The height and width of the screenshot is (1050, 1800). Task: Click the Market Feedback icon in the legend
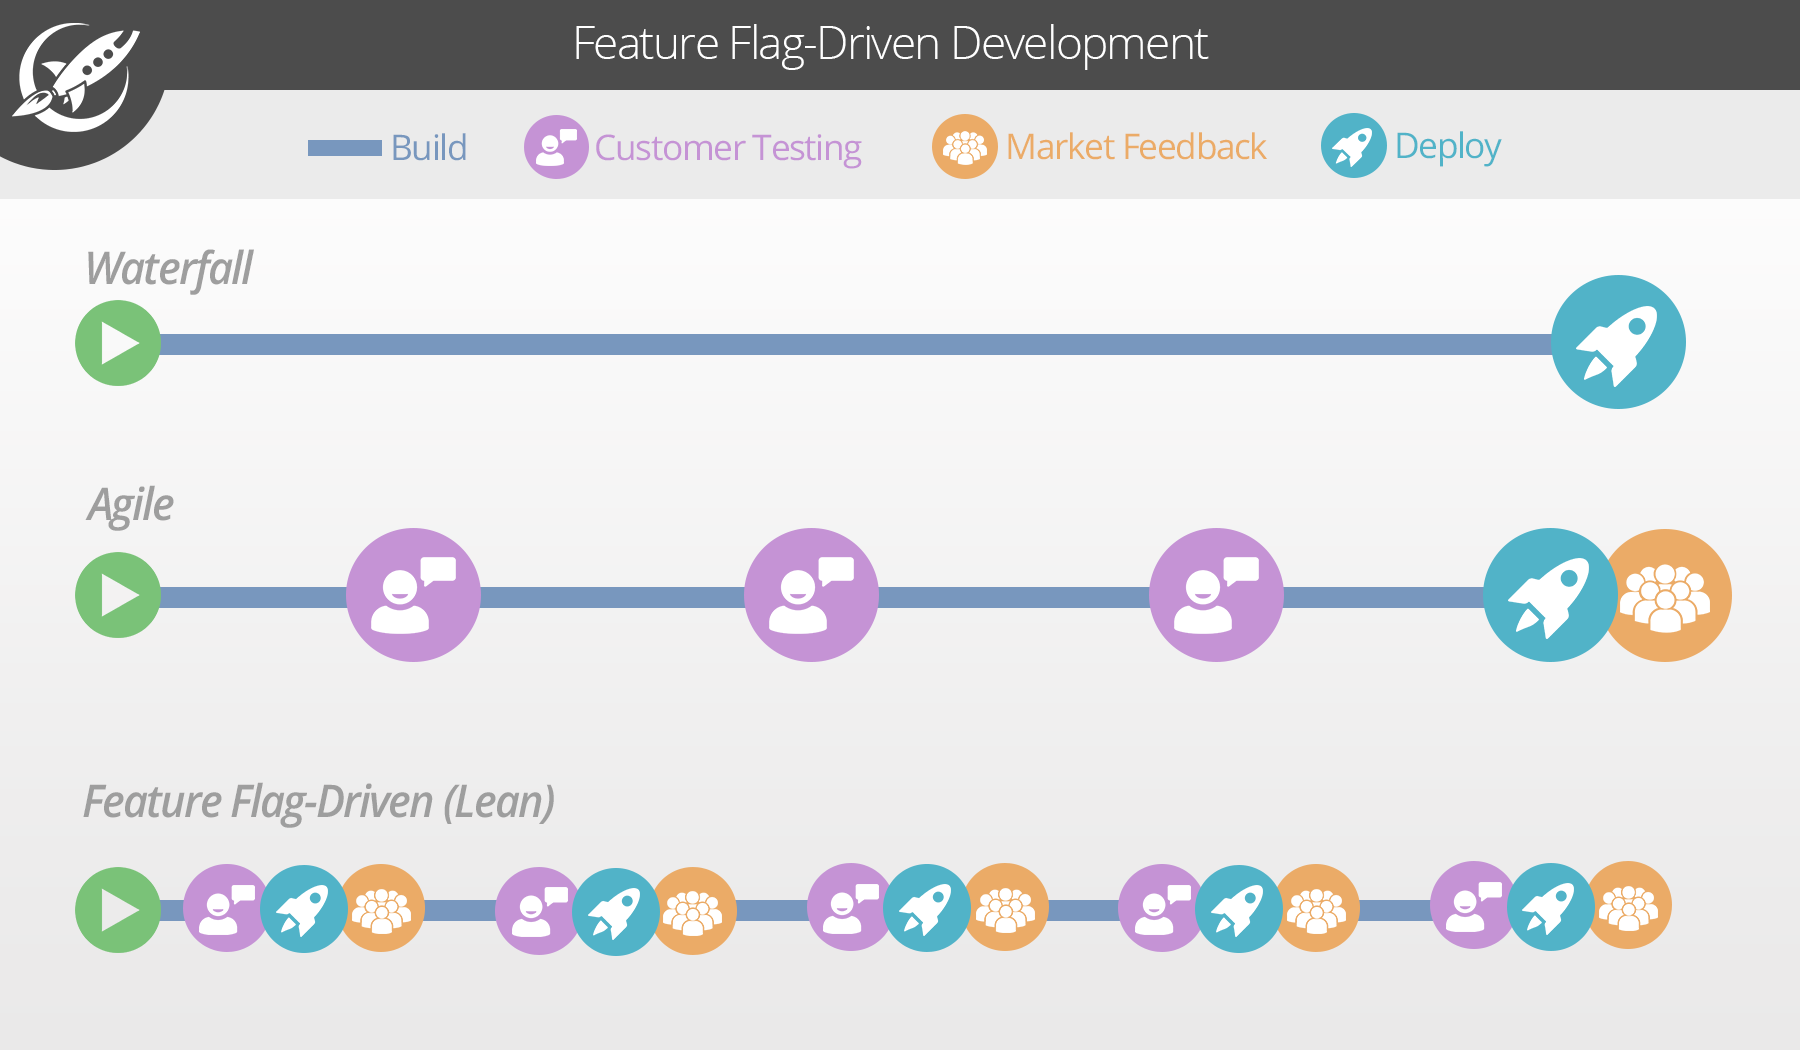[x=963, y=147]
